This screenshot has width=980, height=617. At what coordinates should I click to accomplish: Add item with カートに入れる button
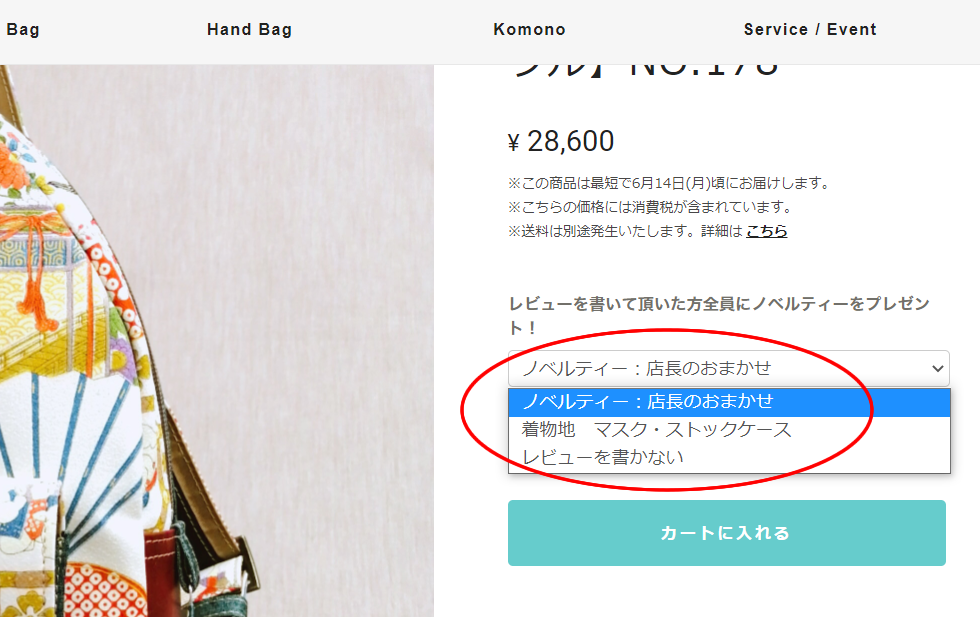pos(726,533)
